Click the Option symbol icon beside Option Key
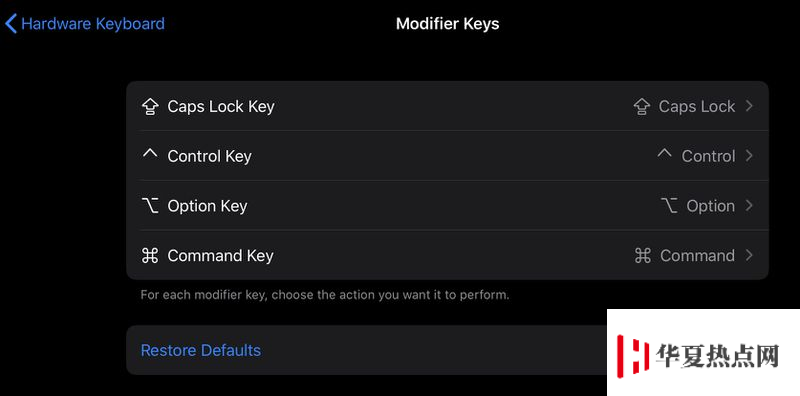 [x=150, y=206]
